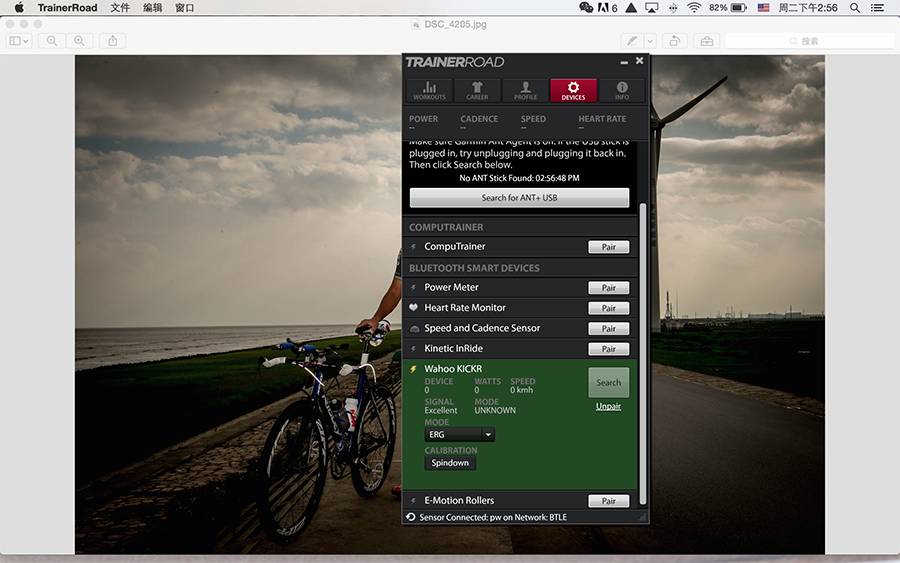Viewport: 900px width, 563px height.
Task: Open the Apple menu
Action: pos(19,7)
